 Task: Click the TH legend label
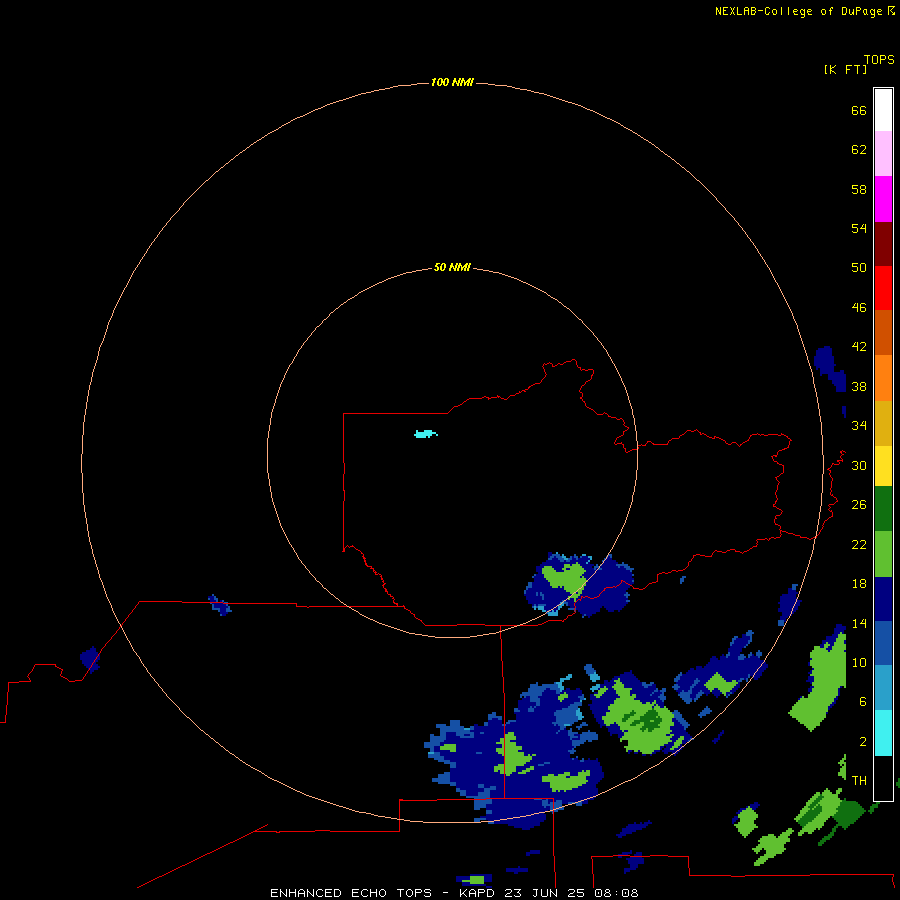(x=859, y=780)
